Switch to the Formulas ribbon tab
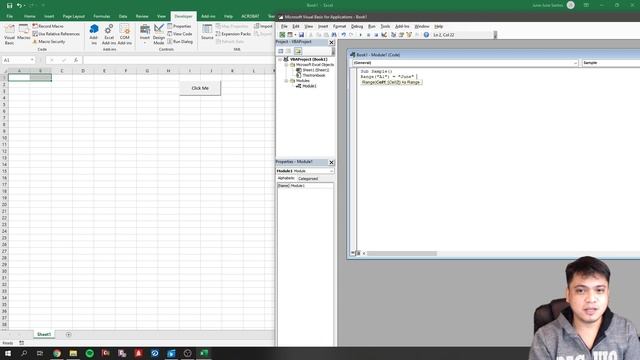This screenshot has width=640, height=360. tap(102, 16)
